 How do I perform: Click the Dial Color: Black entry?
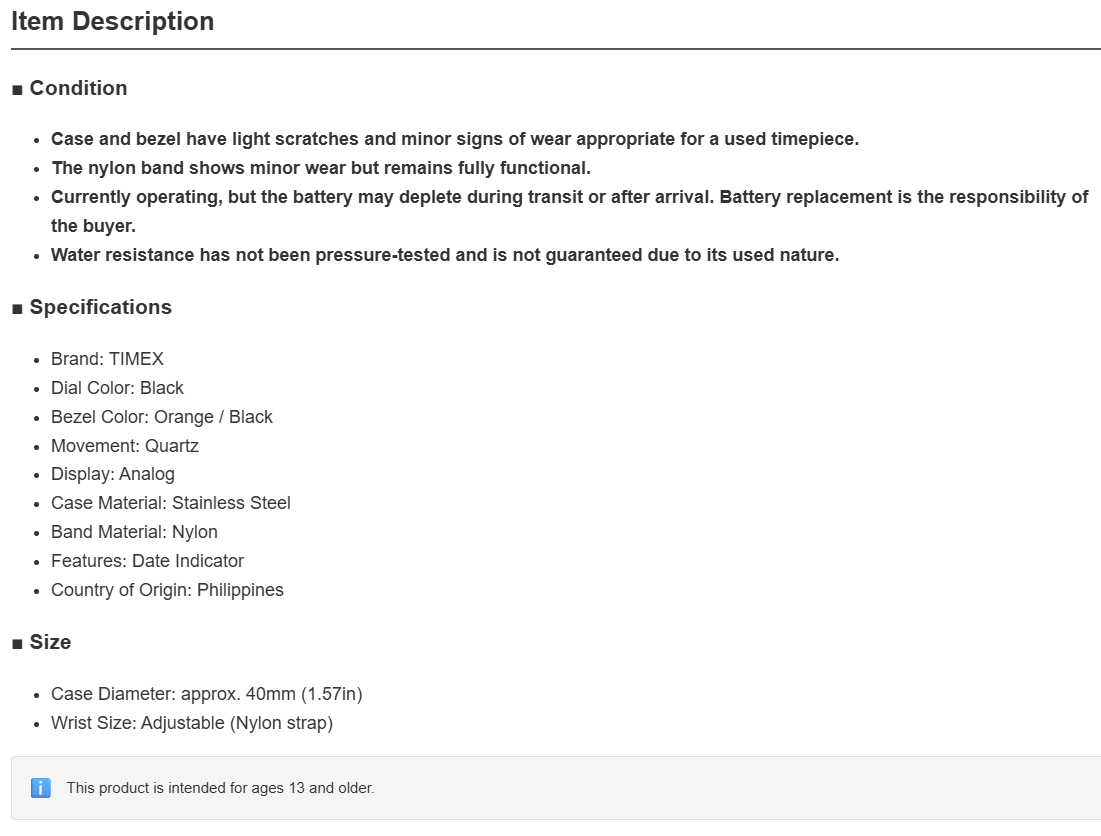pos(117,387)
